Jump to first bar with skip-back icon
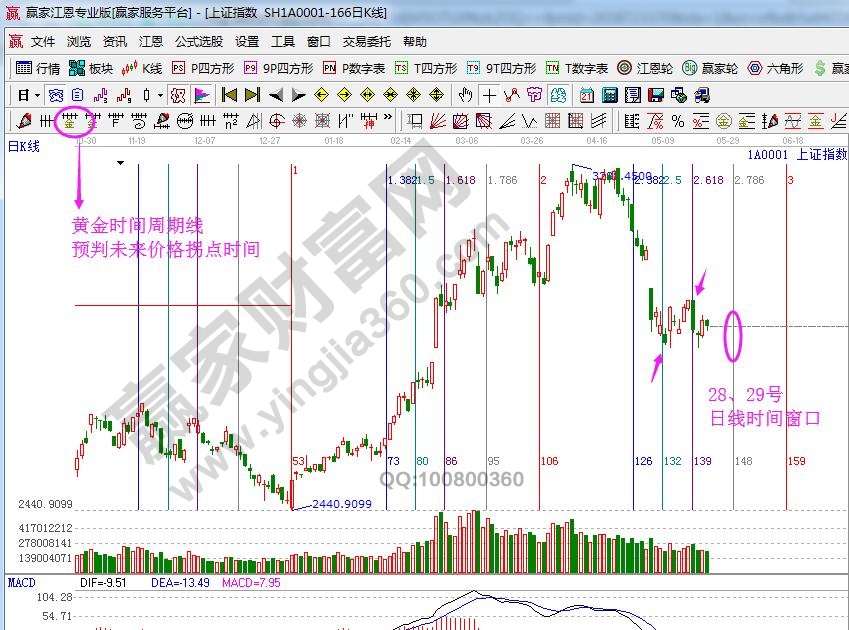This screenshot has width=849, height=630. [x=229, y=95]
